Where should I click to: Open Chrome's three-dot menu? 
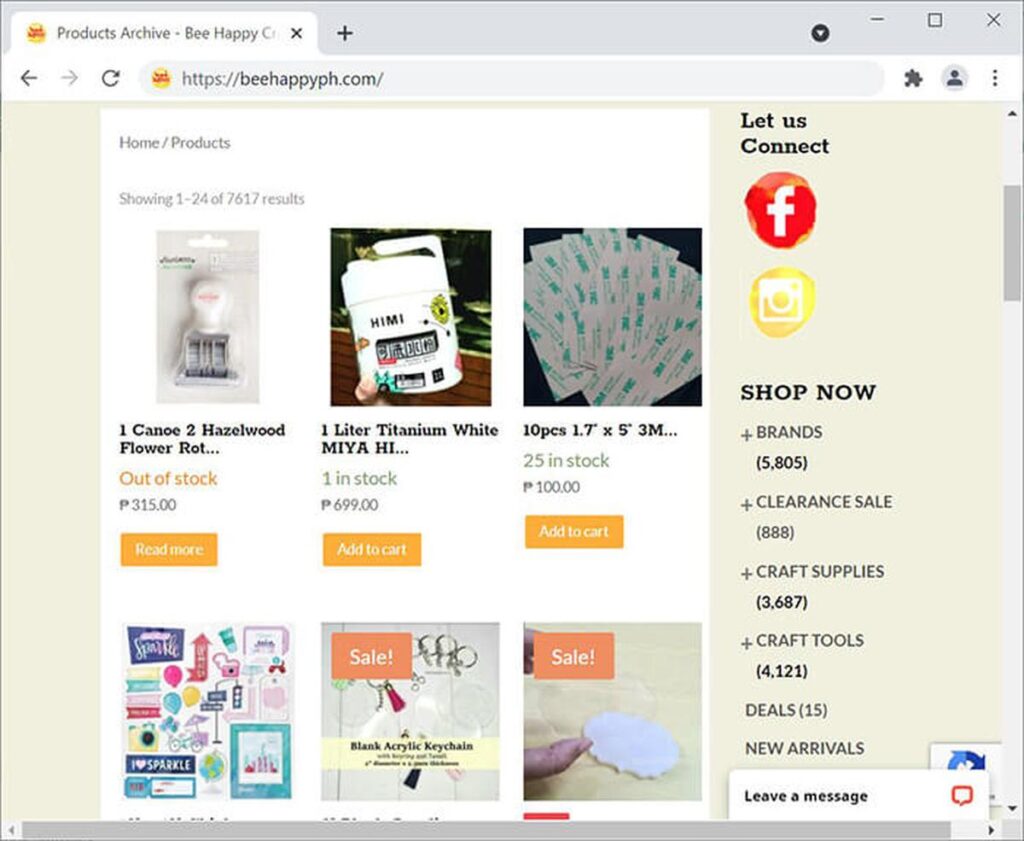(x=996, y=78)
